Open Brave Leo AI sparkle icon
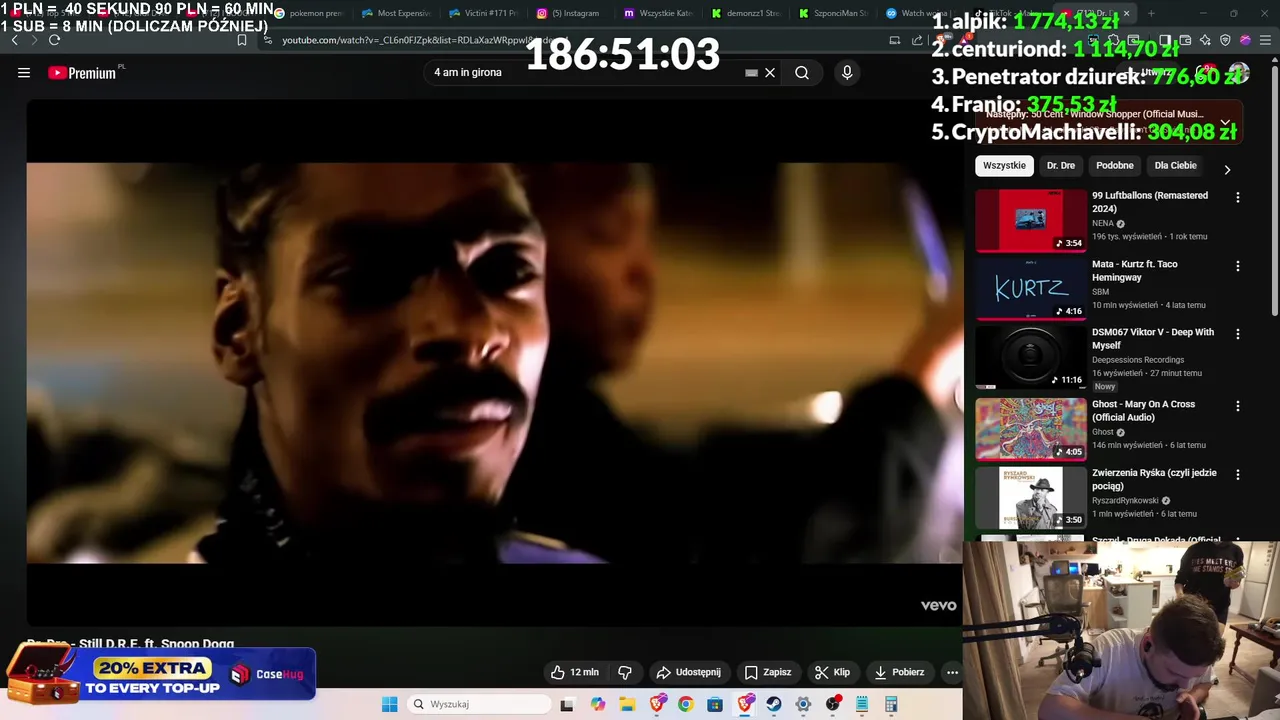Image resolution: width=1280 pixels, height=720 pixels. click(x=1205, y=40)
